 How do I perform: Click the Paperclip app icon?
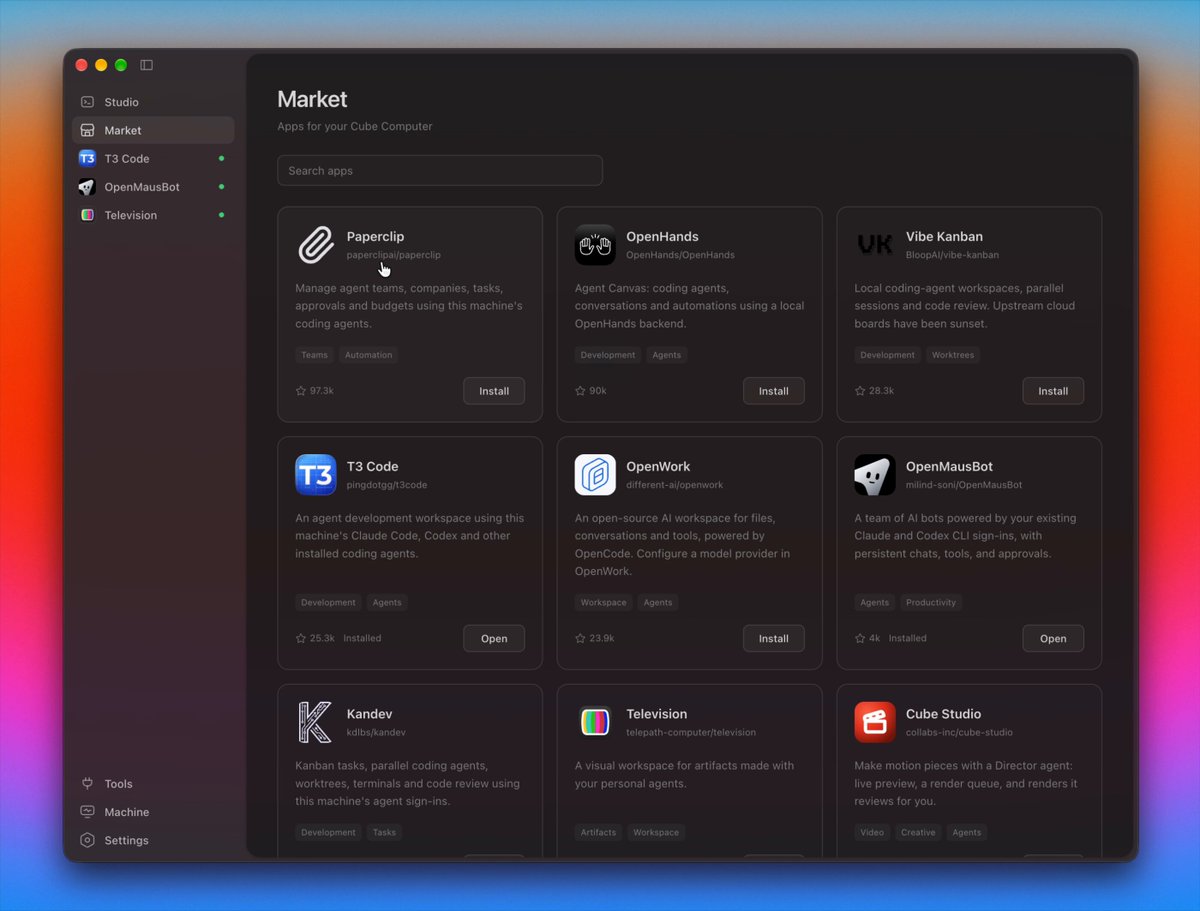point(316,245)
